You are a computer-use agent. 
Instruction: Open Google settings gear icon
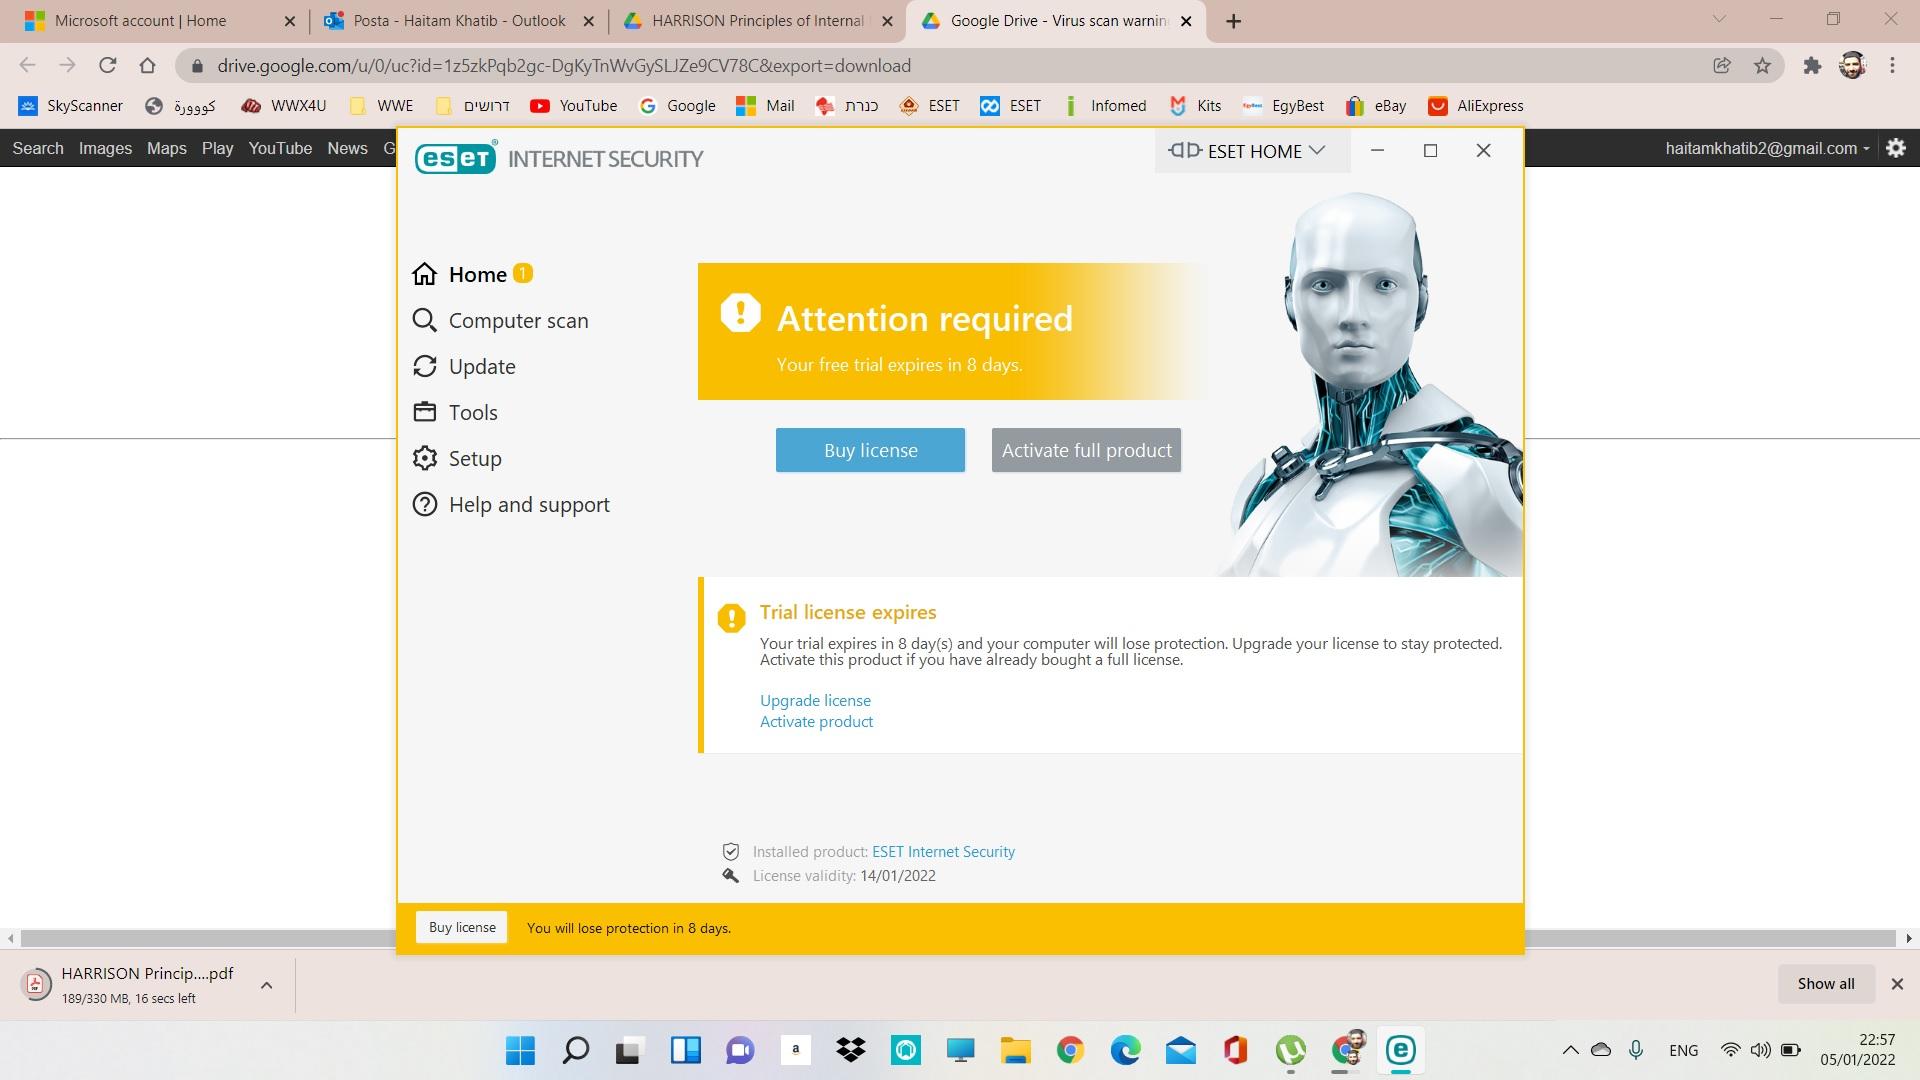(x=1896, y=148)
